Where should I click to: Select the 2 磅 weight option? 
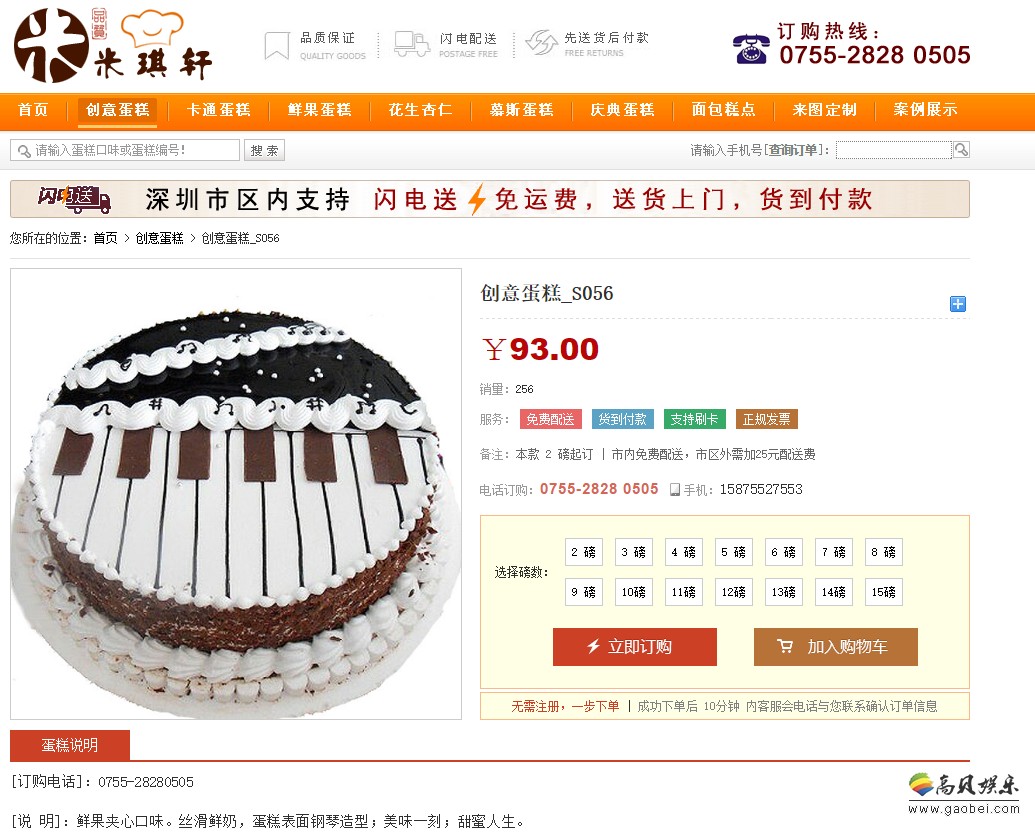click(584, 552)
